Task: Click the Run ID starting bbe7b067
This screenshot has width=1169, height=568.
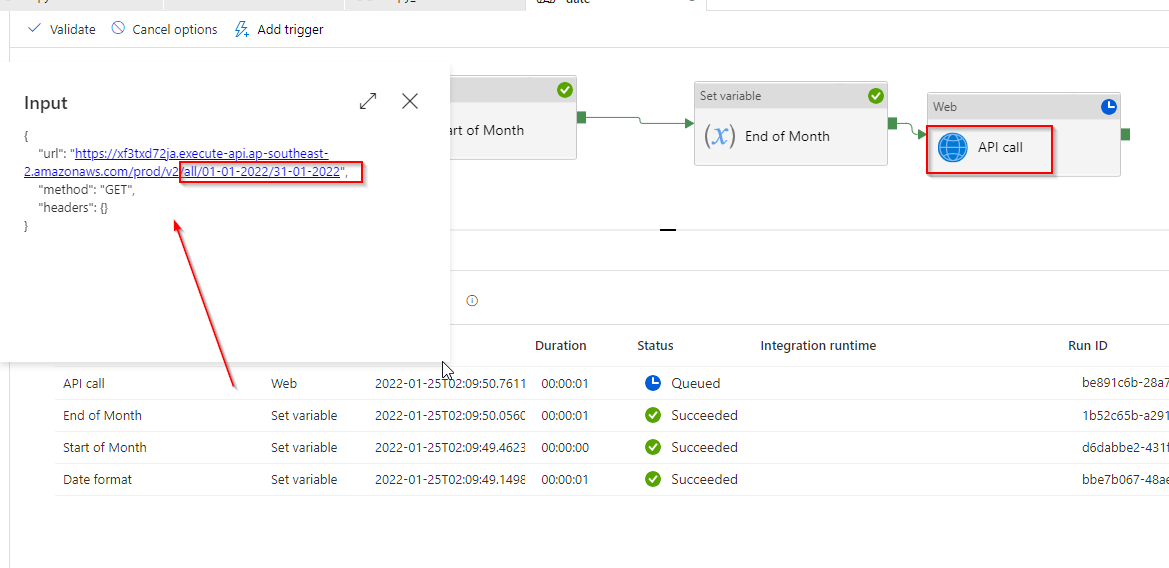Action: click(x=1125, y=479)
